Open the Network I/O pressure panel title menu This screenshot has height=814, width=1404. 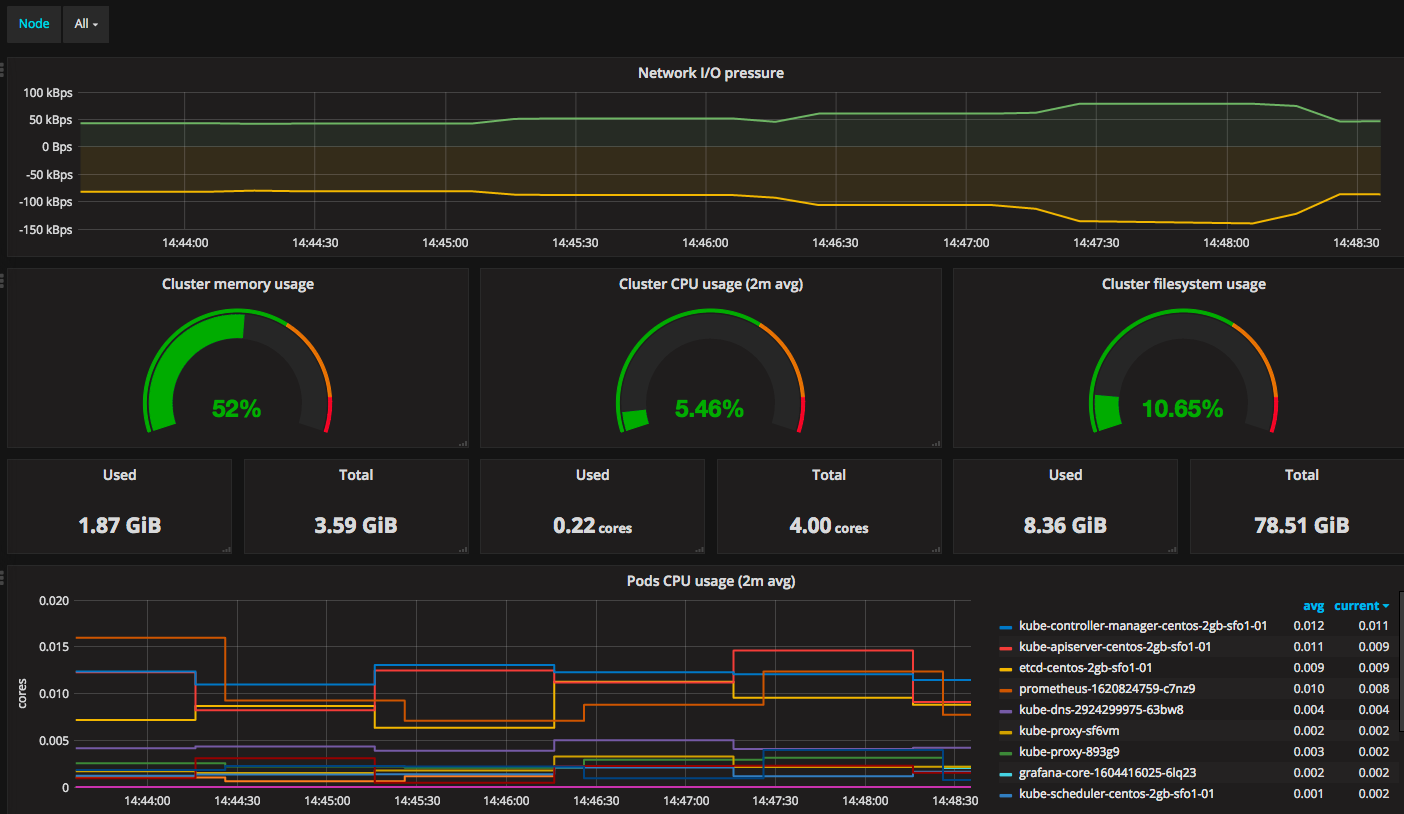point(710,73)
